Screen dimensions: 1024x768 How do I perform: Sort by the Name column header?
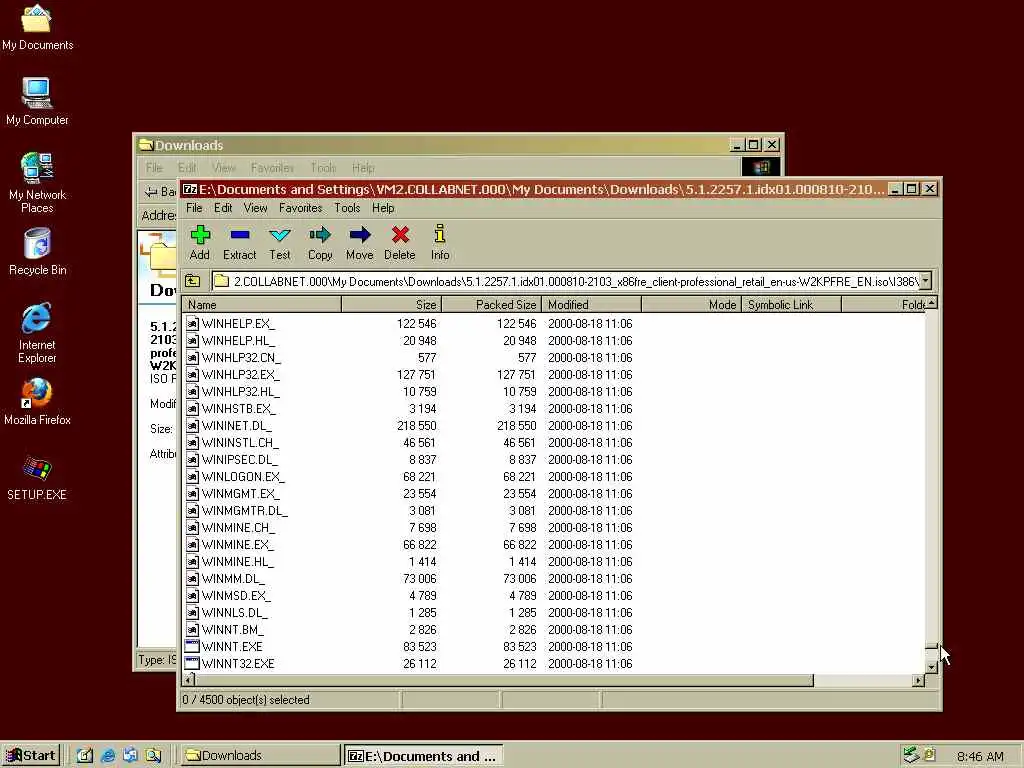coord(262,304)
